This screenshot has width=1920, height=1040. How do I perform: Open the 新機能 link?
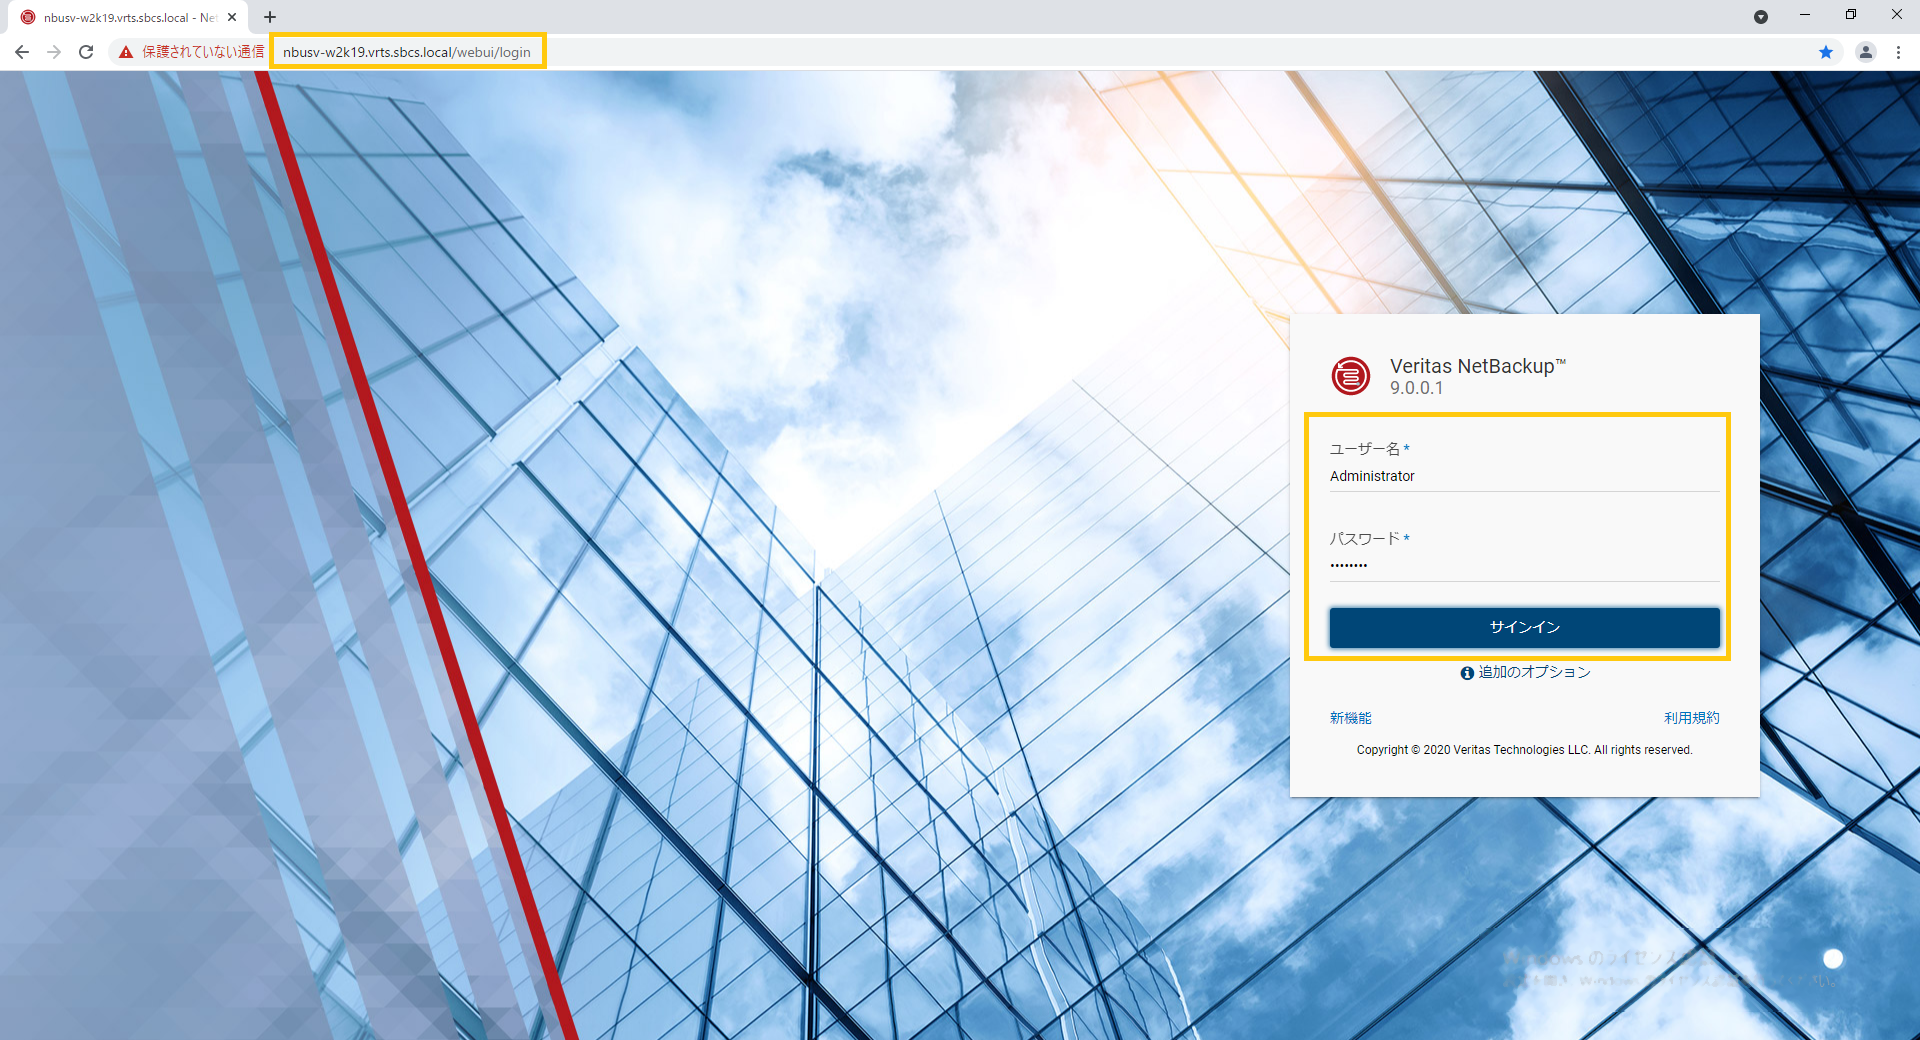(1350, 718)
